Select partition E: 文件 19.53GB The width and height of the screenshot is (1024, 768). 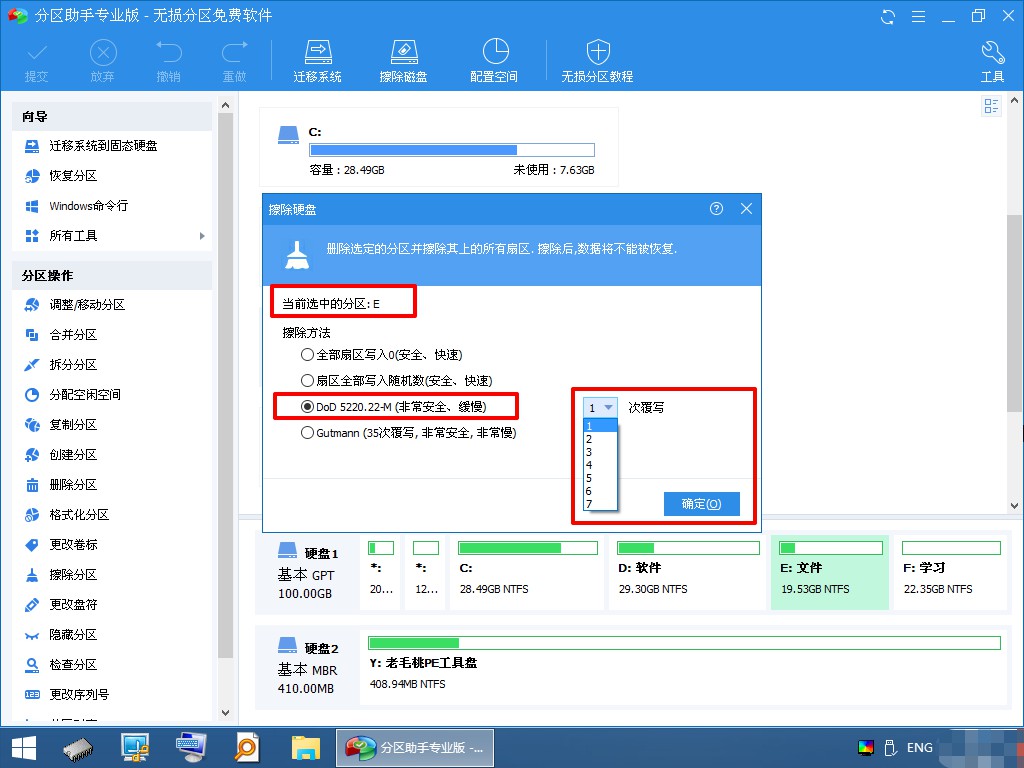(830, 572)
